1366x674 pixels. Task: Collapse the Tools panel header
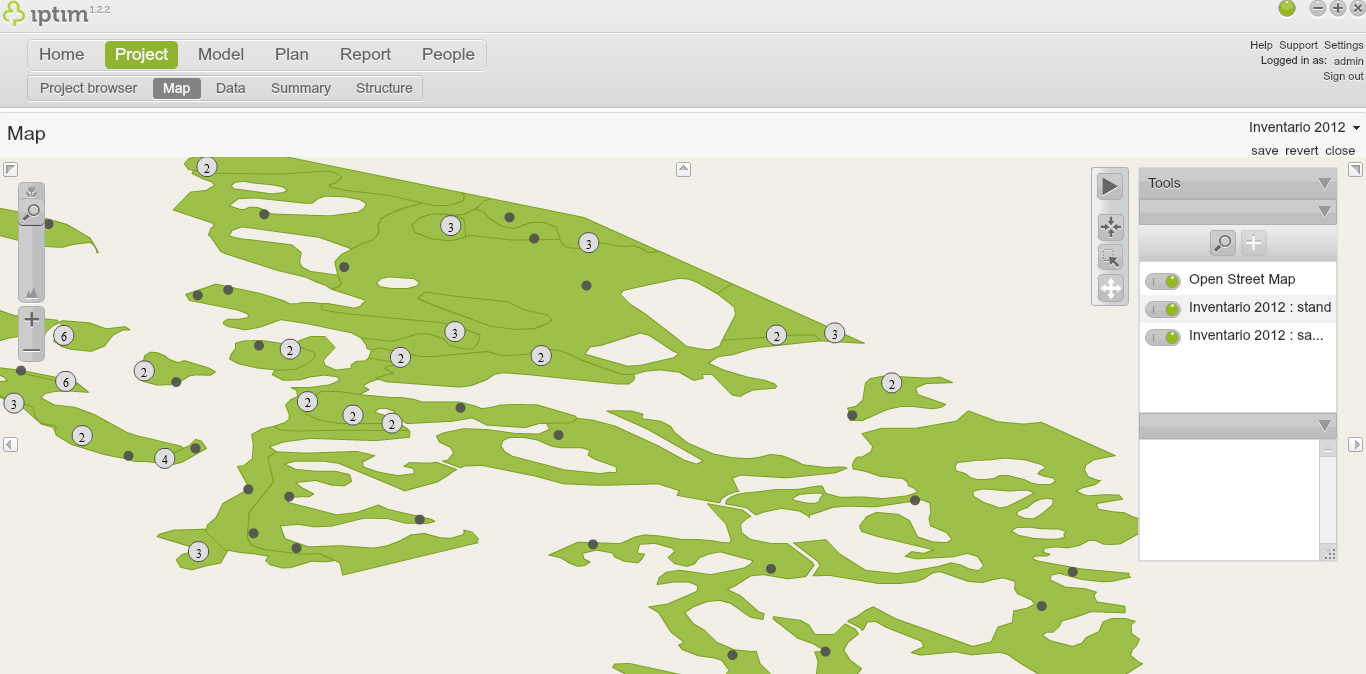point(1324,183)
